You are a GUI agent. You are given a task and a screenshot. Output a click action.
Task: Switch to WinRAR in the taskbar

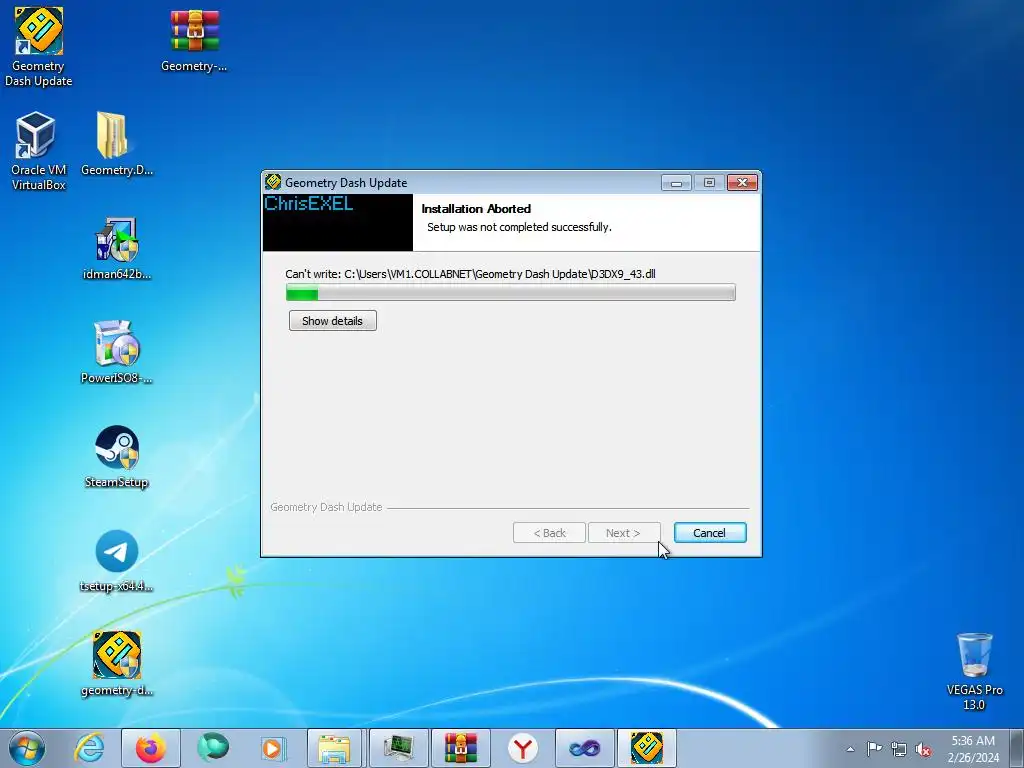coord(460,748)
